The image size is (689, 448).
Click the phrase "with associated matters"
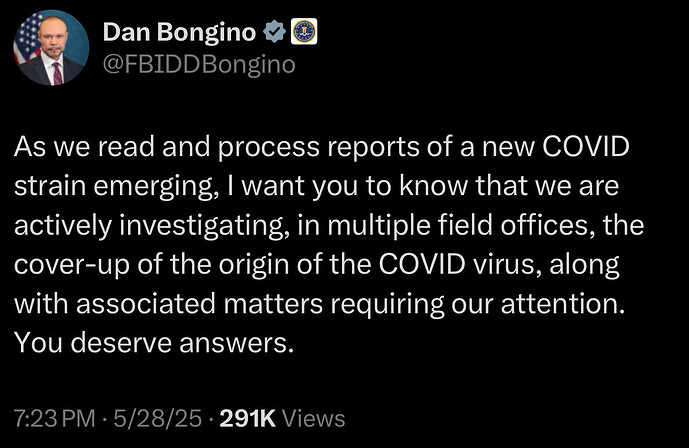pyautogui.click(x=168, y=304)
